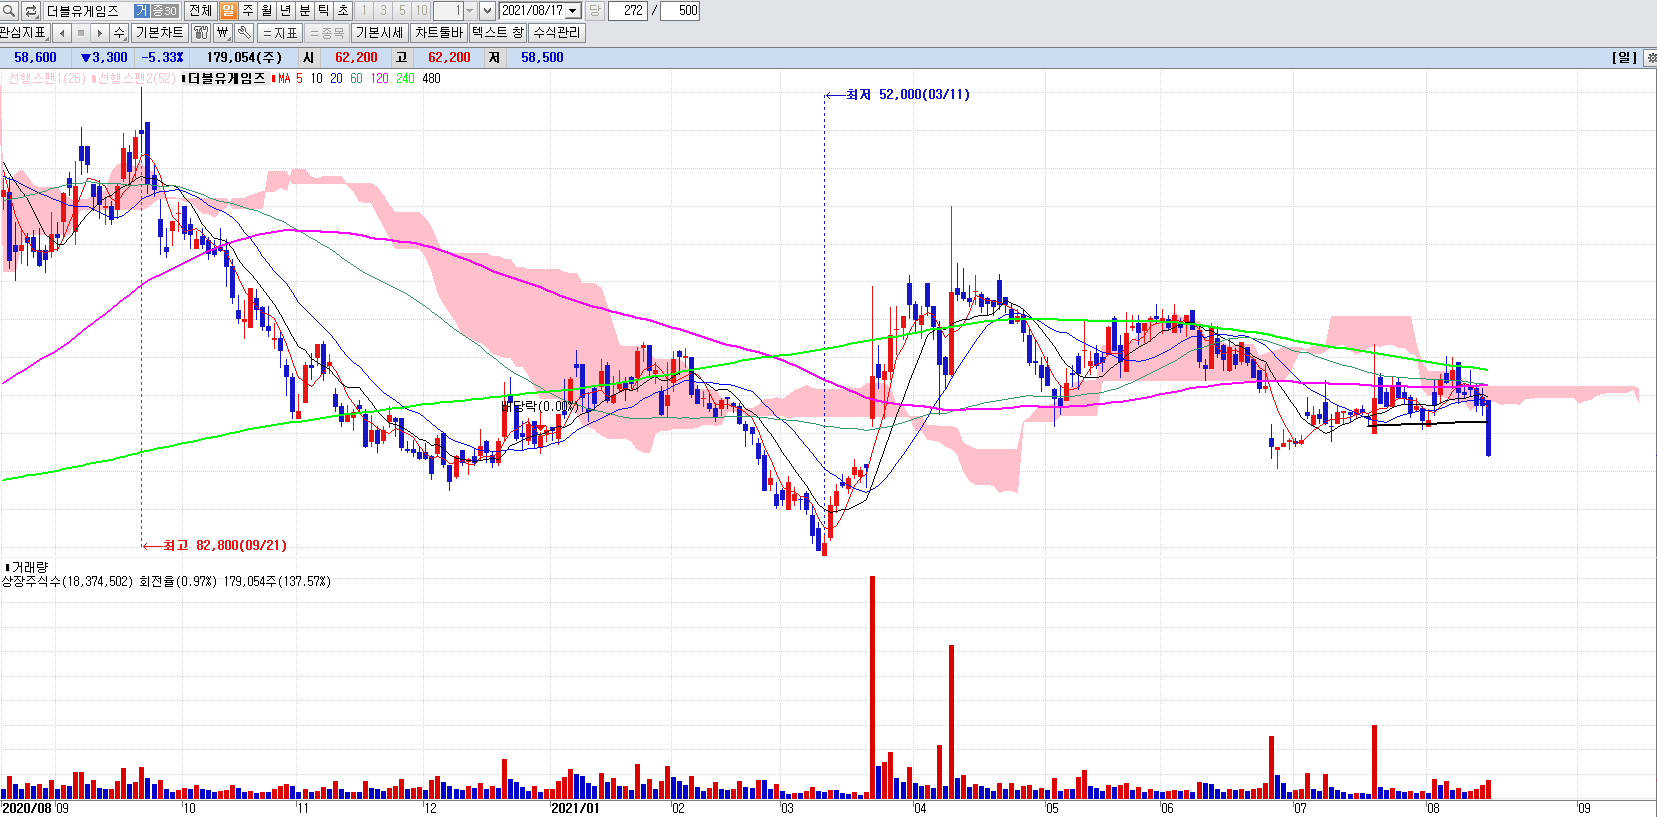This screenshot has height=817, width=1657.
Task: Expand the chevron dropdown beside interval box
Action: [x=487, y=11]
